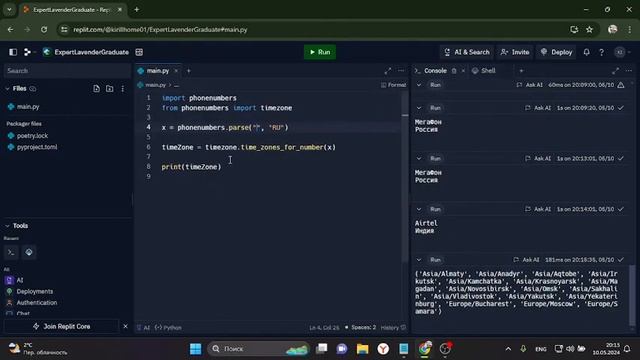The width and height of the screenshot is (640, 360).
Task: Click the Invite button
Action: tap(515, 52)
